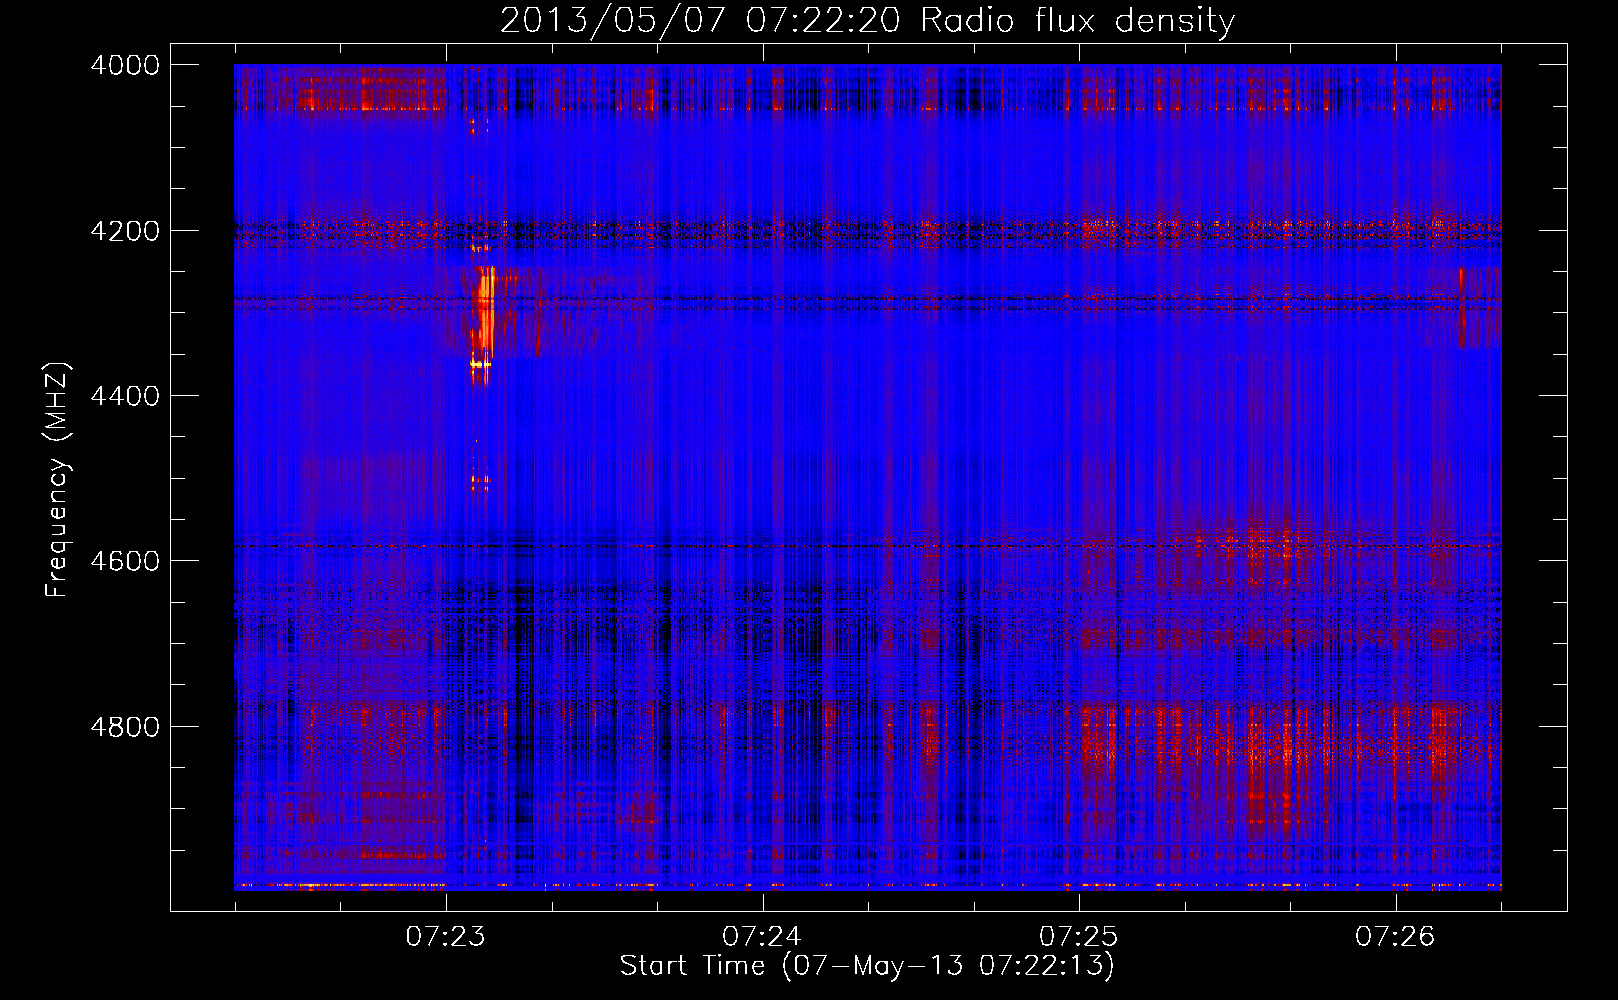This screenshot has height=1000, width=1618.
Task: Click the 4600 frequency tick label
Action: click(125, 561)
